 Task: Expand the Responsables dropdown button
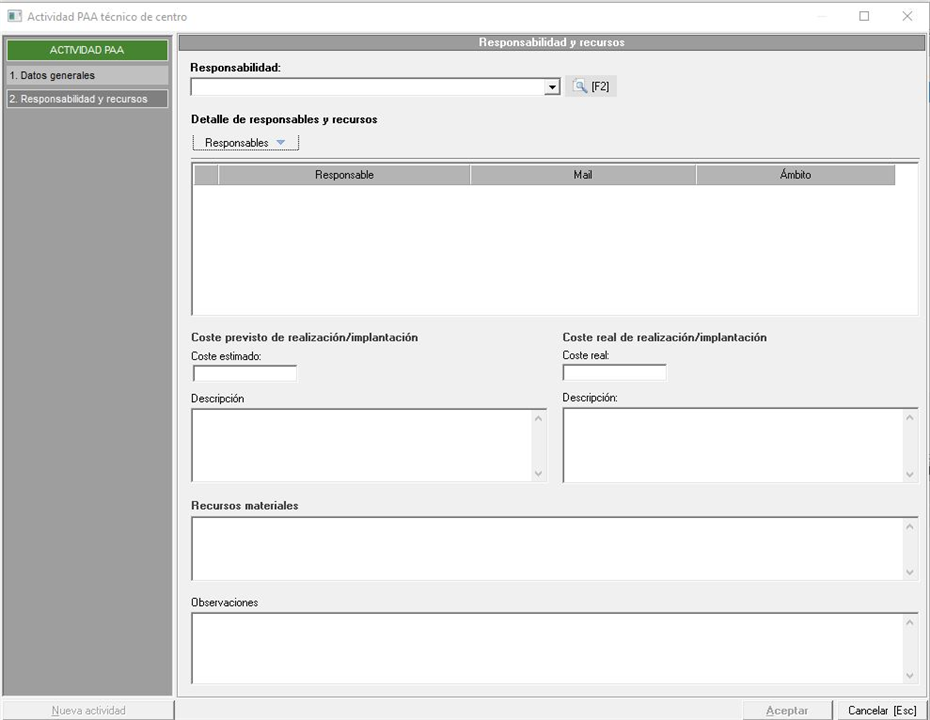(245, 143)
